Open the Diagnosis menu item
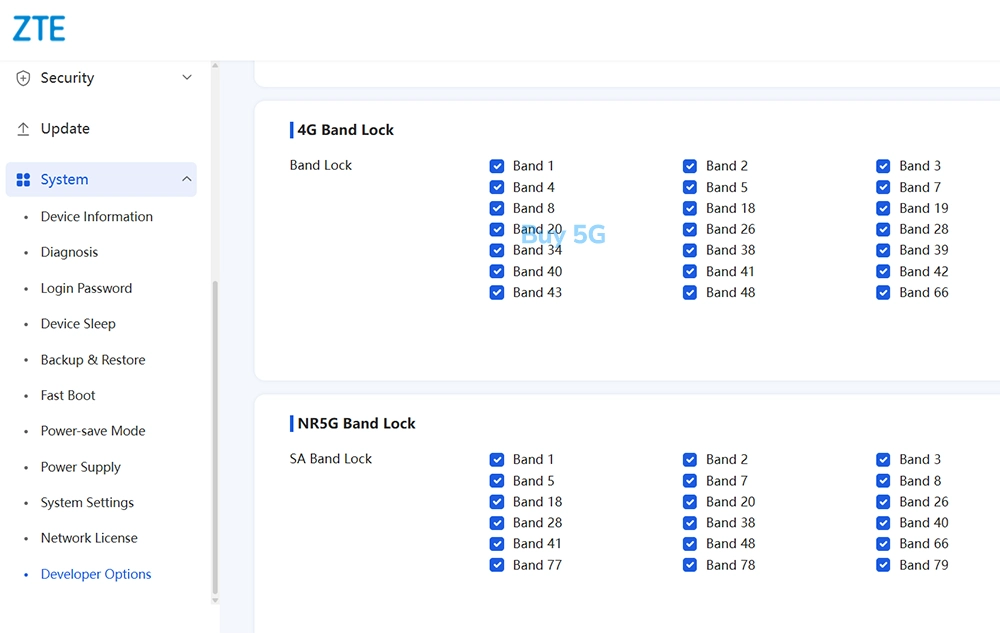The width and height of the screenshot is (1000, 633). (x=70, y=252)
